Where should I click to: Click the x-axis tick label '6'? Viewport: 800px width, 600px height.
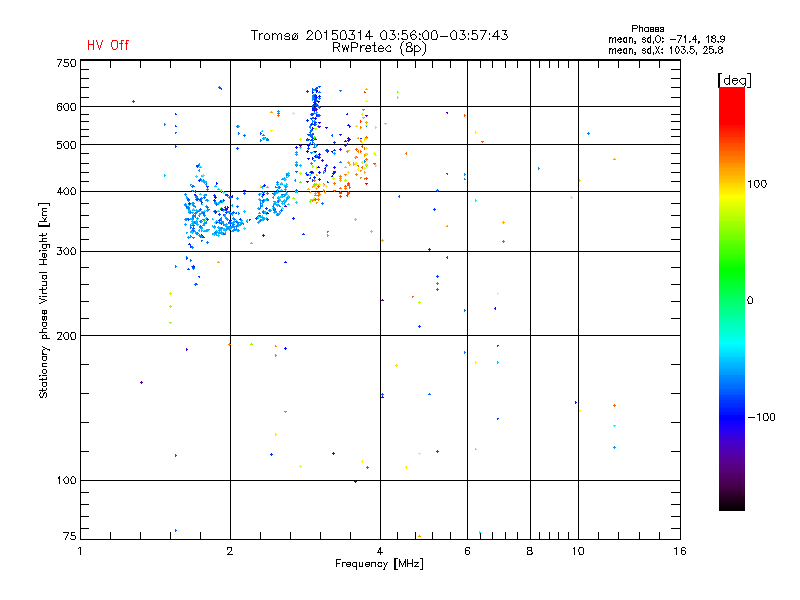(x=467, y=551)
